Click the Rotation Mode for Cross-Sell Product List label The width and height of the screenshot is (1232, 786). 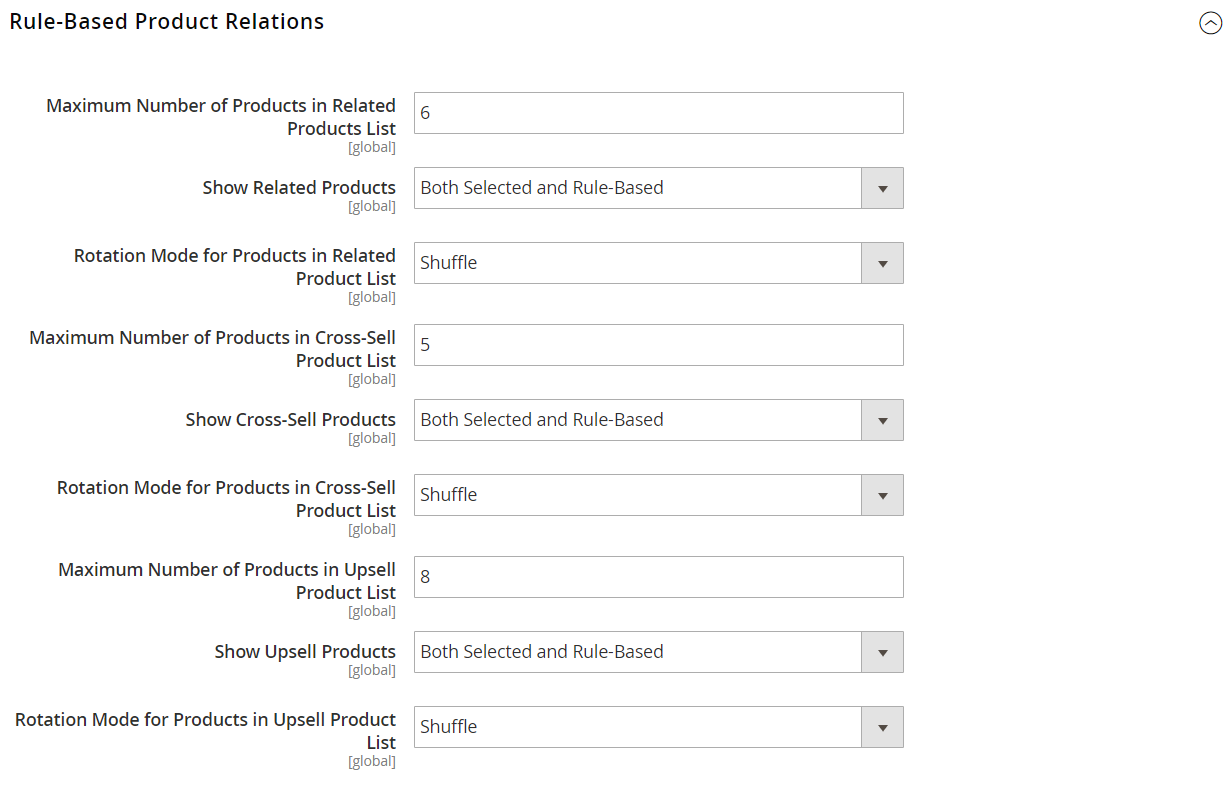click(x=226, y=499)
